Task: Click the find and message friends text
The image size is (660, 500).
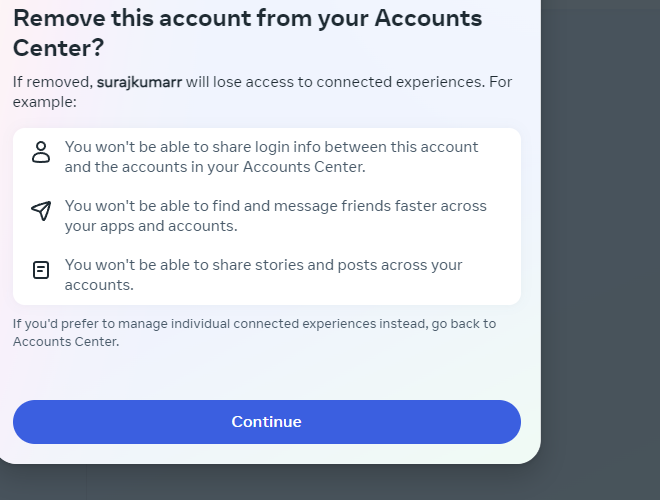Action: click(276, 216)
